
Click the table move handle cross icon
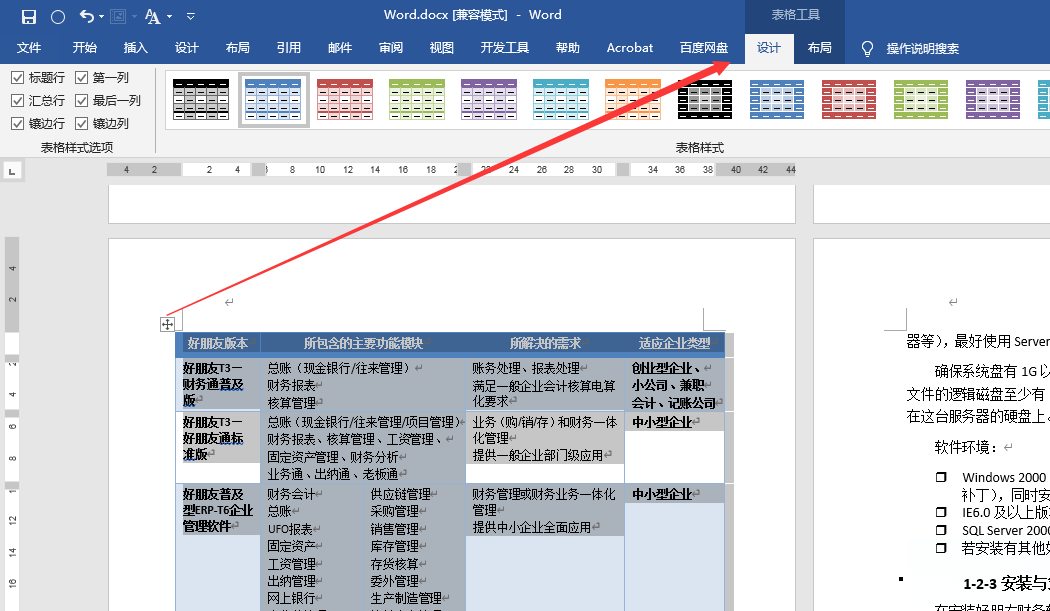click(167, 324)
